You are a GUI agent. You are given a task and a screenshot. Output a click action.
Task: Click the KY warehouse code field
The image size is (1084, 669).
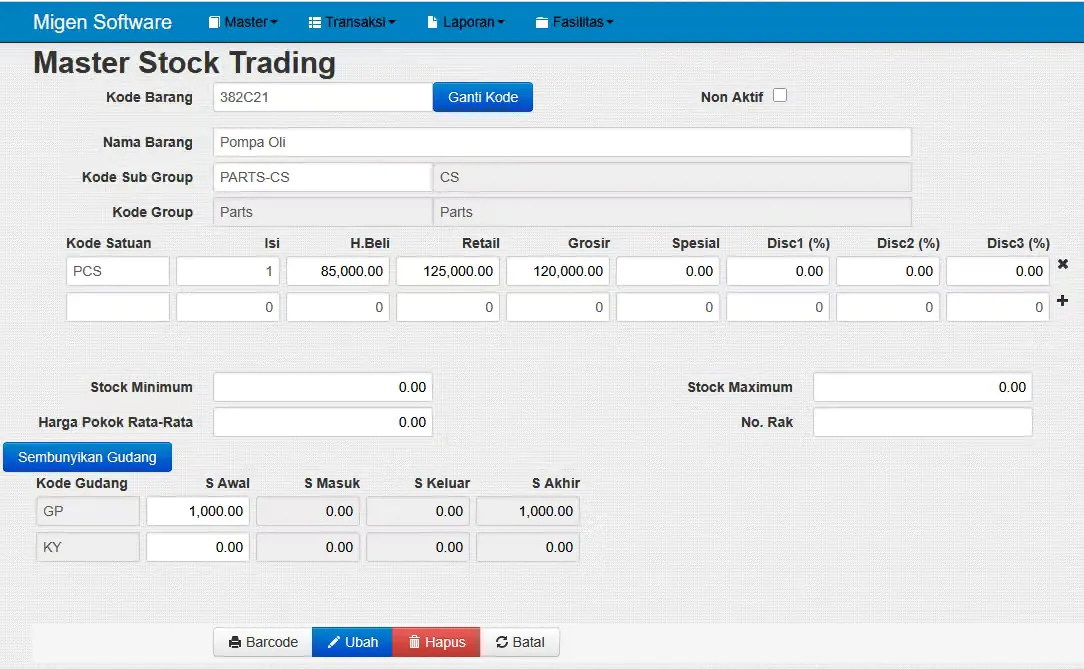pyautogui.click(x=88, y=547)
